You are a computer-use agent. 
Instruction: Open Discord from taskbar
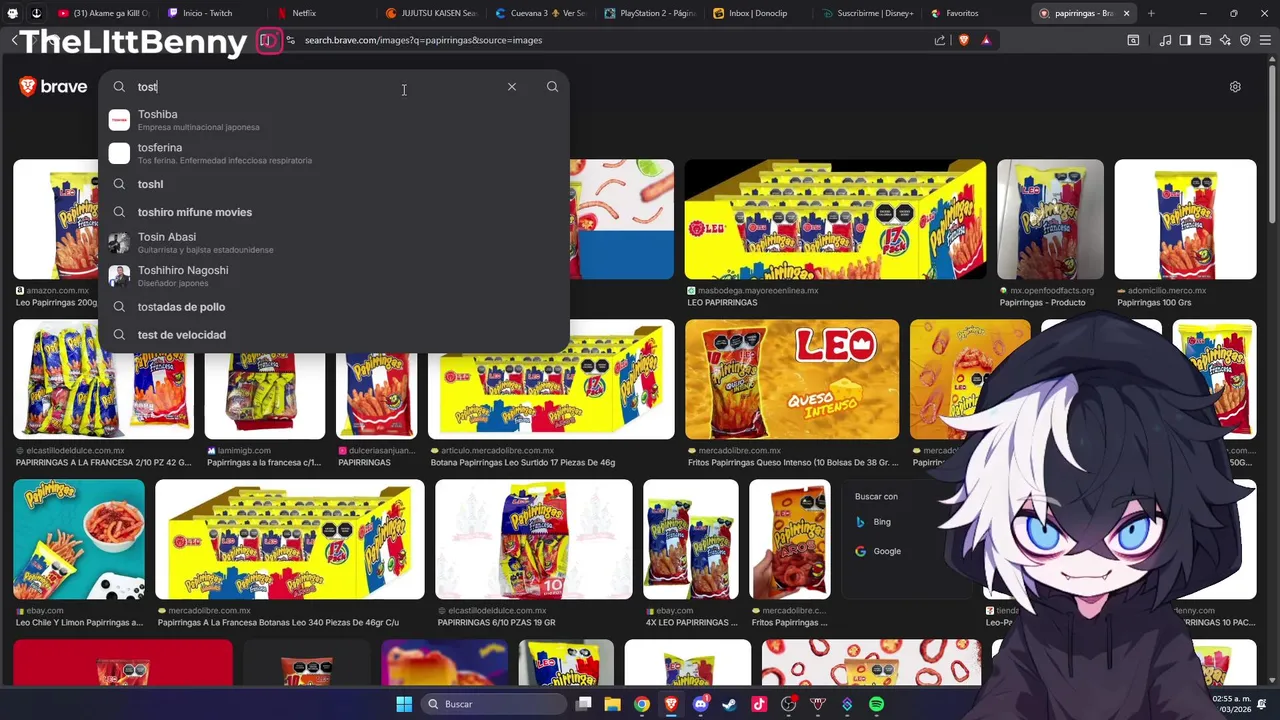[700, 704]
